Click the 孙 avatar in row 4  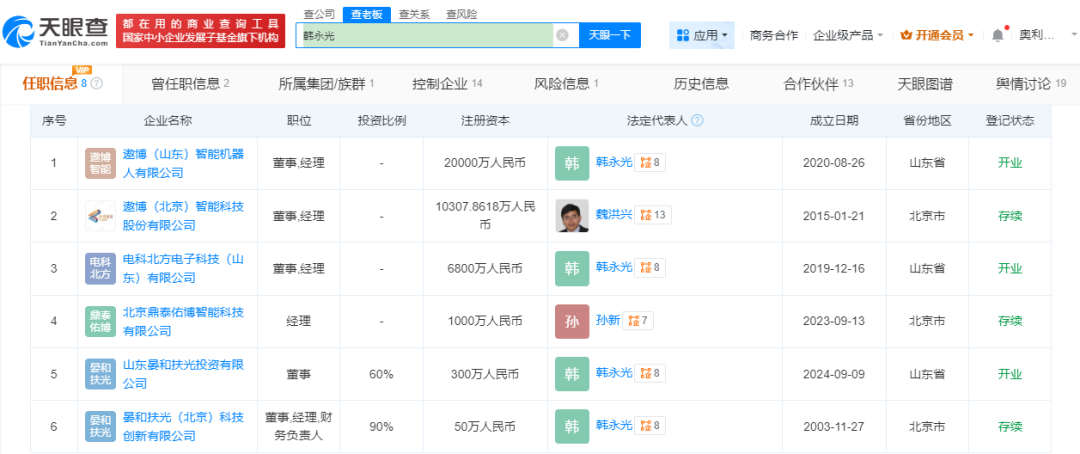click(572, 321)
